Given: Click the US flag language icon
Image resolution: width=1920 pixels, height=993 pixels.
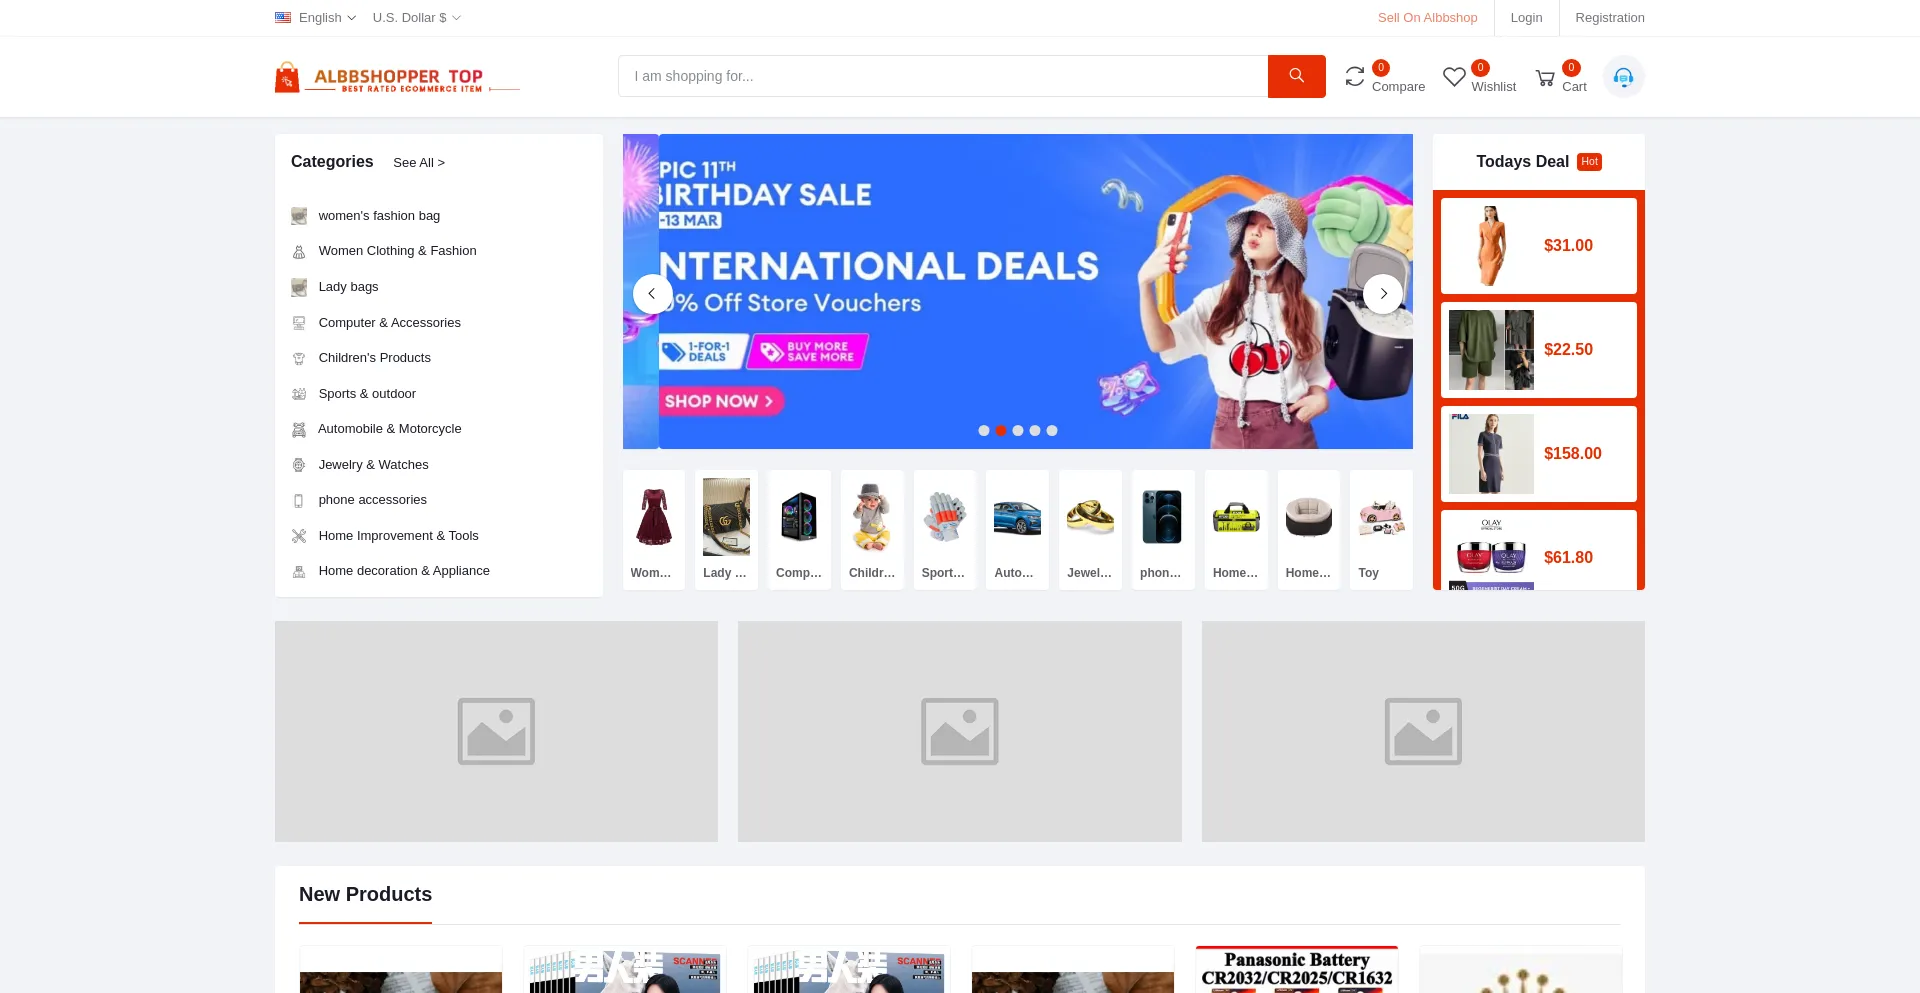Looking at the screenshot, I should point(283,17).
